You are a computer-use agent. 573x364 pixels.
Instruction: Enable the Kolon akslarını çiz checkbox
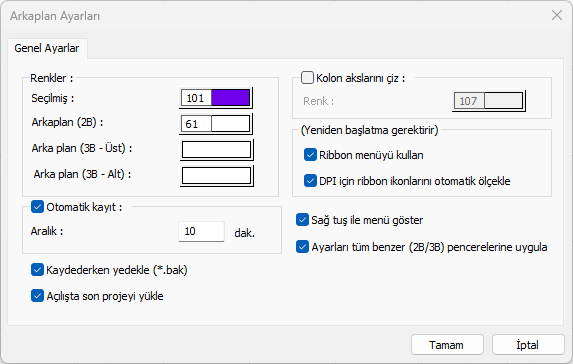coord(307,78)
